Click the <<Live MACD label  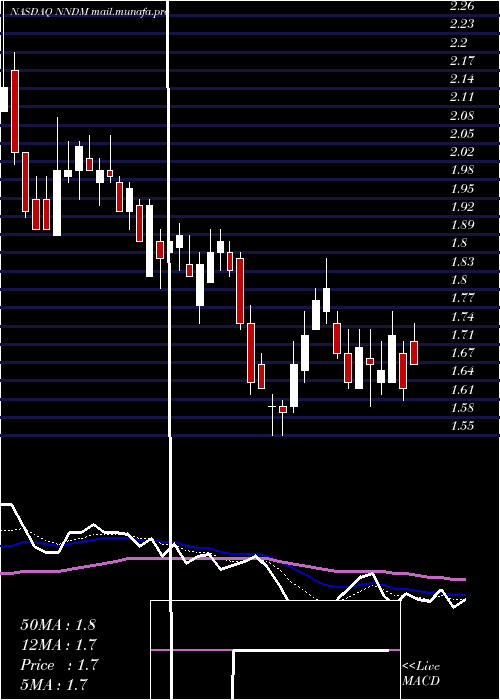point(421,674)
